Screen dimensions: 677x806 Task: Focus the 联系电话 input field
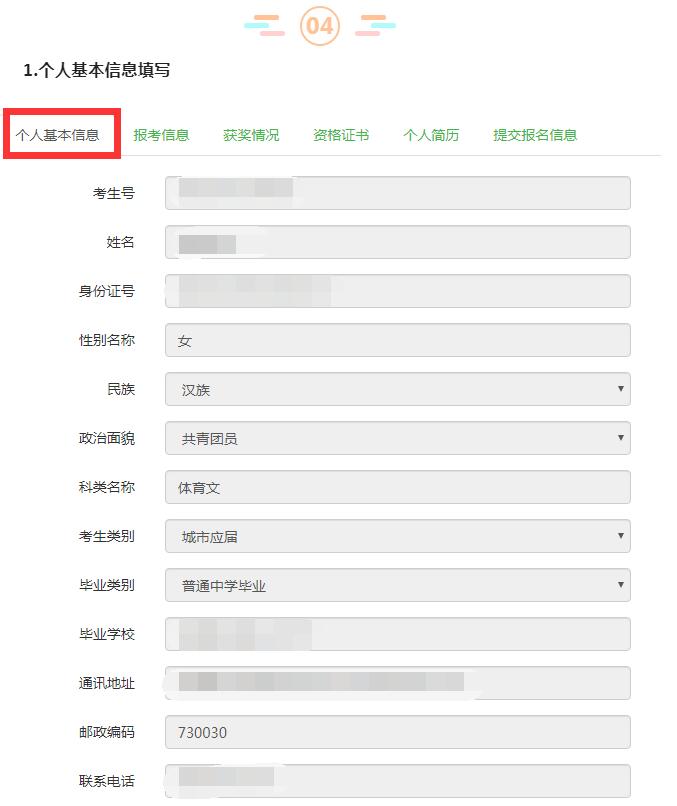[x=397, y=780]
